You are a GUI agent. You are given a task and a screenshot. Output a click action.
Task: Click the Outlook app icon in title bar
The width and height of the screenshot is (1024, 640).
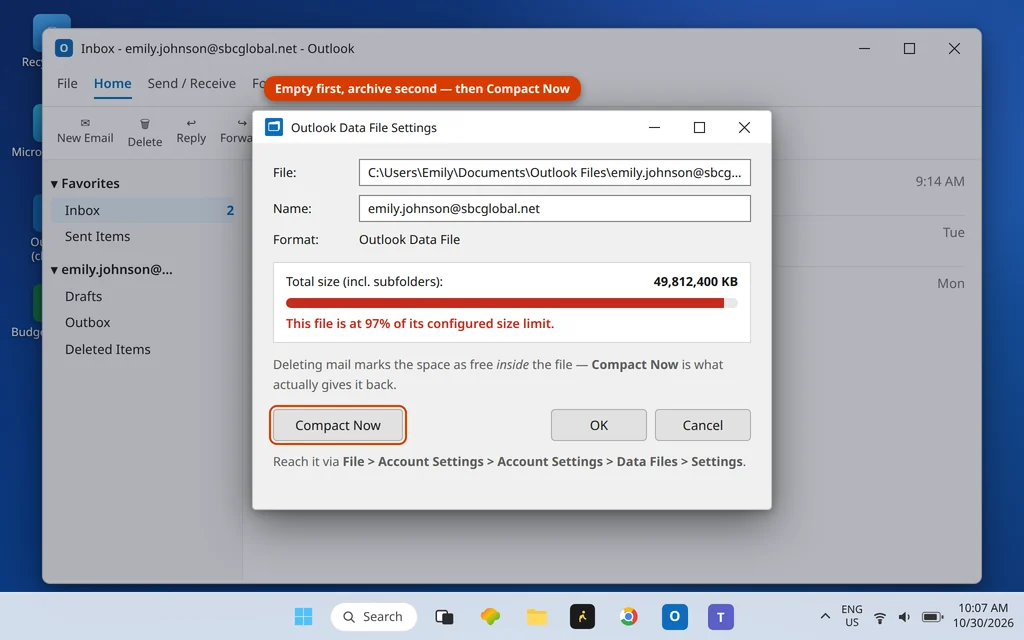[x=63, y=48]
